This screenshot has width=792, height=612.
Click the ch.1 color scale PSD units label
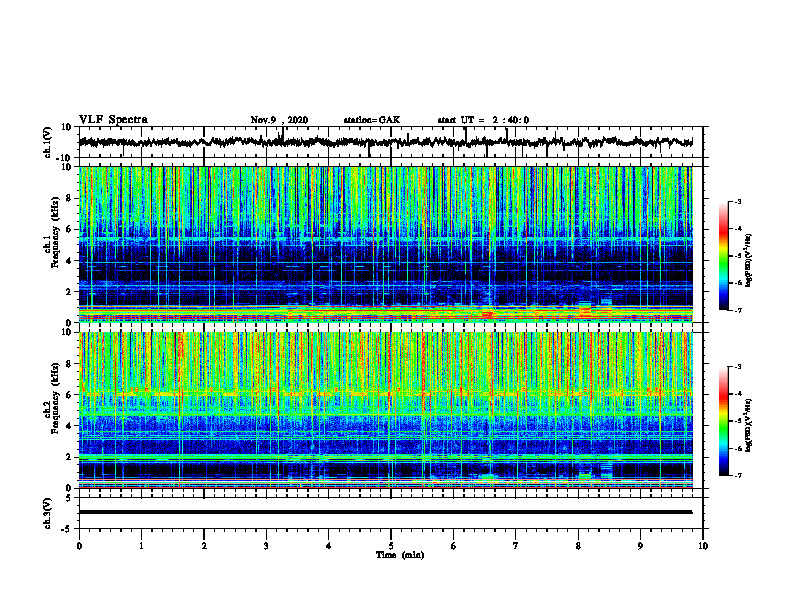click(x=749, y=260)
